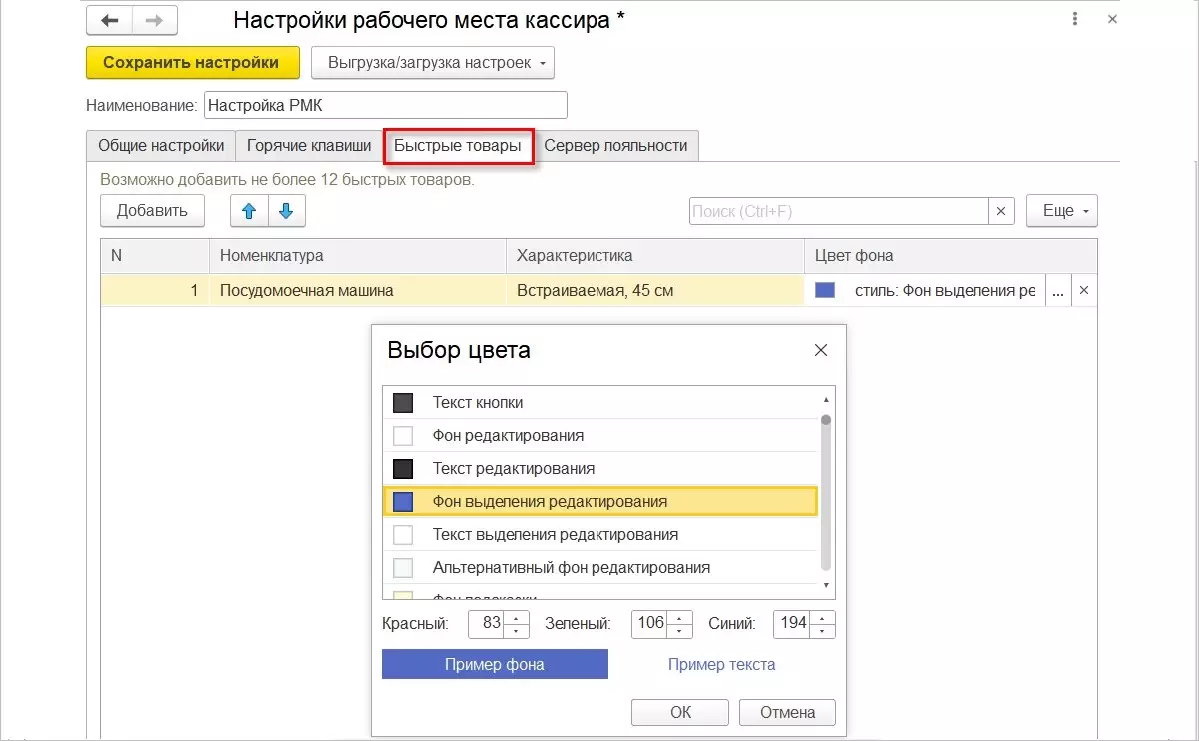Click the blue swatch in Цвет фона cell
Viewport: 1199px width, 741px height.
[x=825, y=291]
